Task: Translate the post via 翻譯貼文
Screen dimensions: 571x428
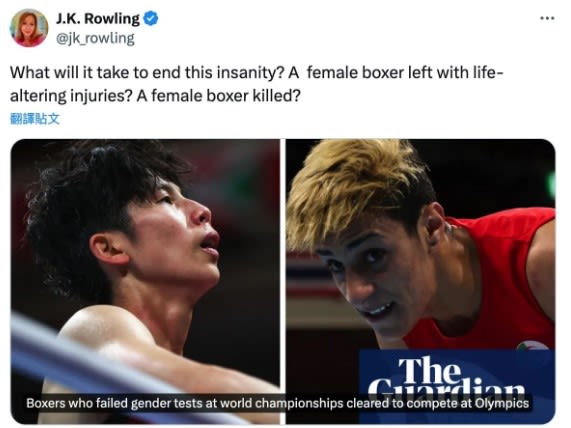Action: [35, 119]
